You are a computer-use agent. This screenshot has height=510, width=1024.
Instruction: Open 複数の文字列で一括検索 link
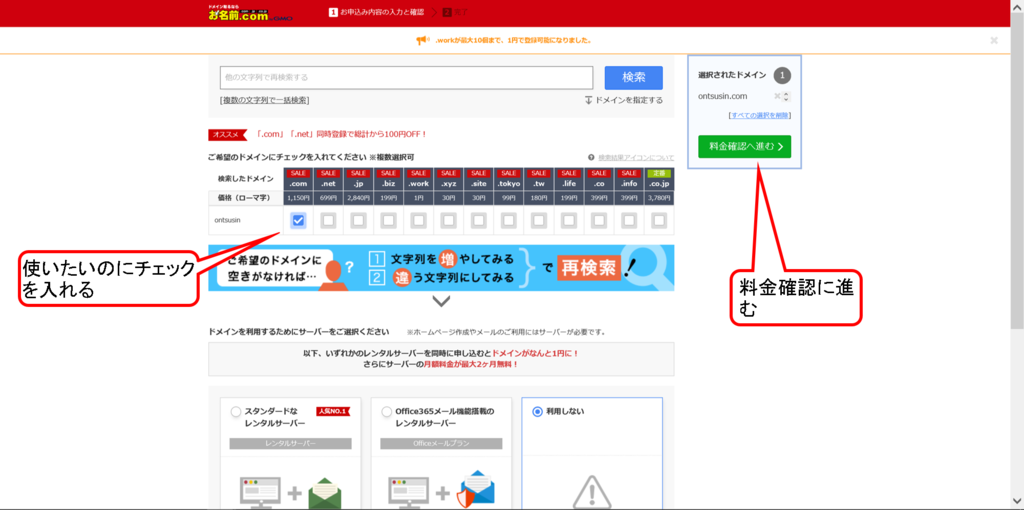(264, 100)
